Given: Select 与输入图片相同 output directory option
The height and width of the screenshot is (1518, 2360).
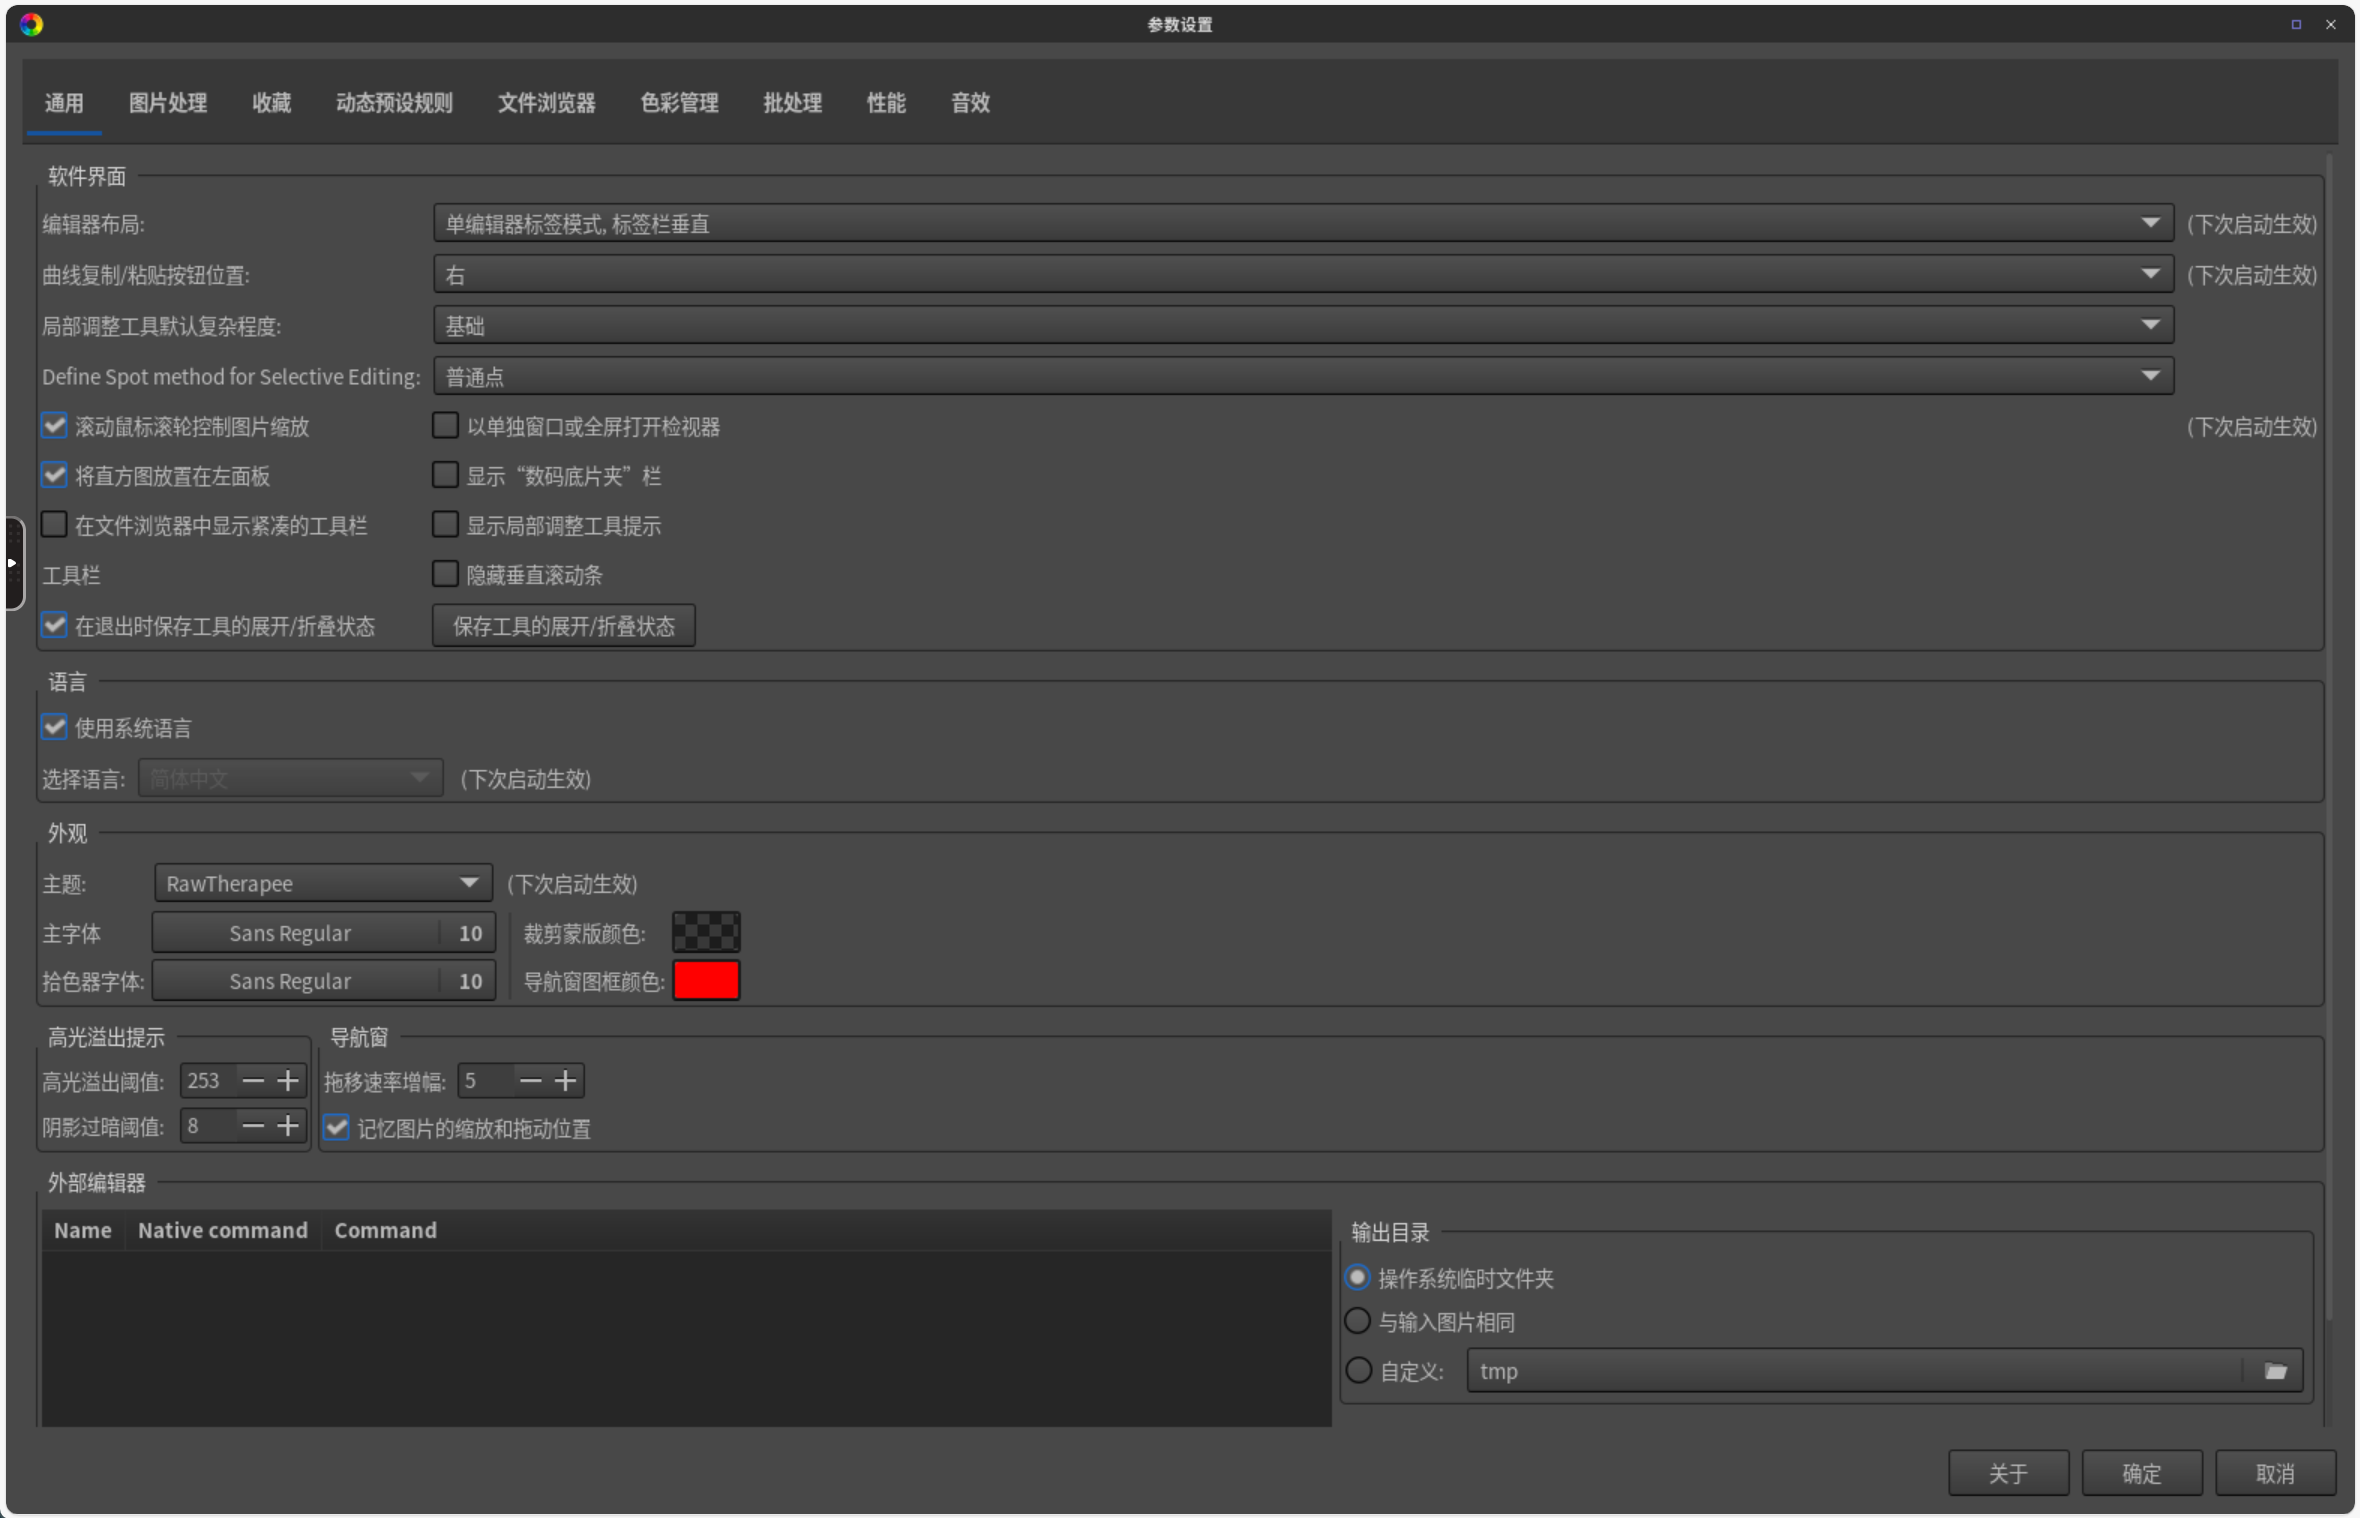Looking at the screenshot, I should pos(1358,1321).
